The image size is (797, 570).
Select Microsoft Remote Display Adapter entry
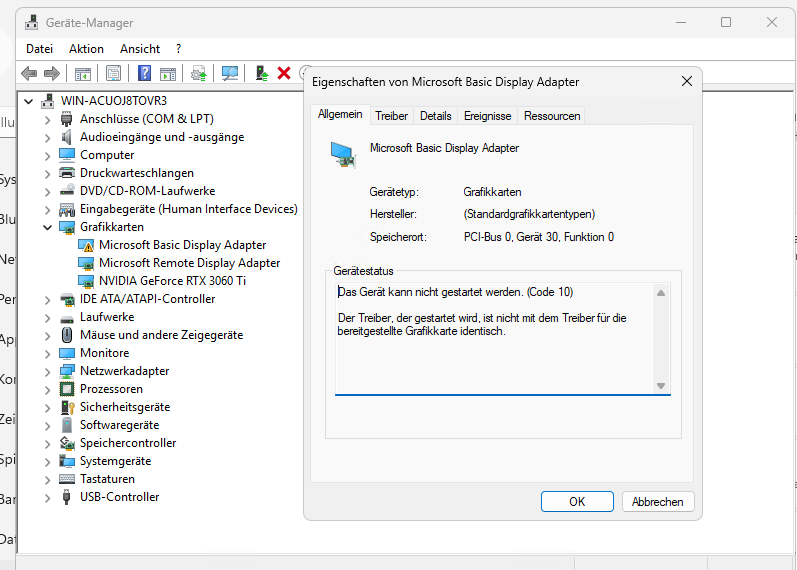[190, 263]
